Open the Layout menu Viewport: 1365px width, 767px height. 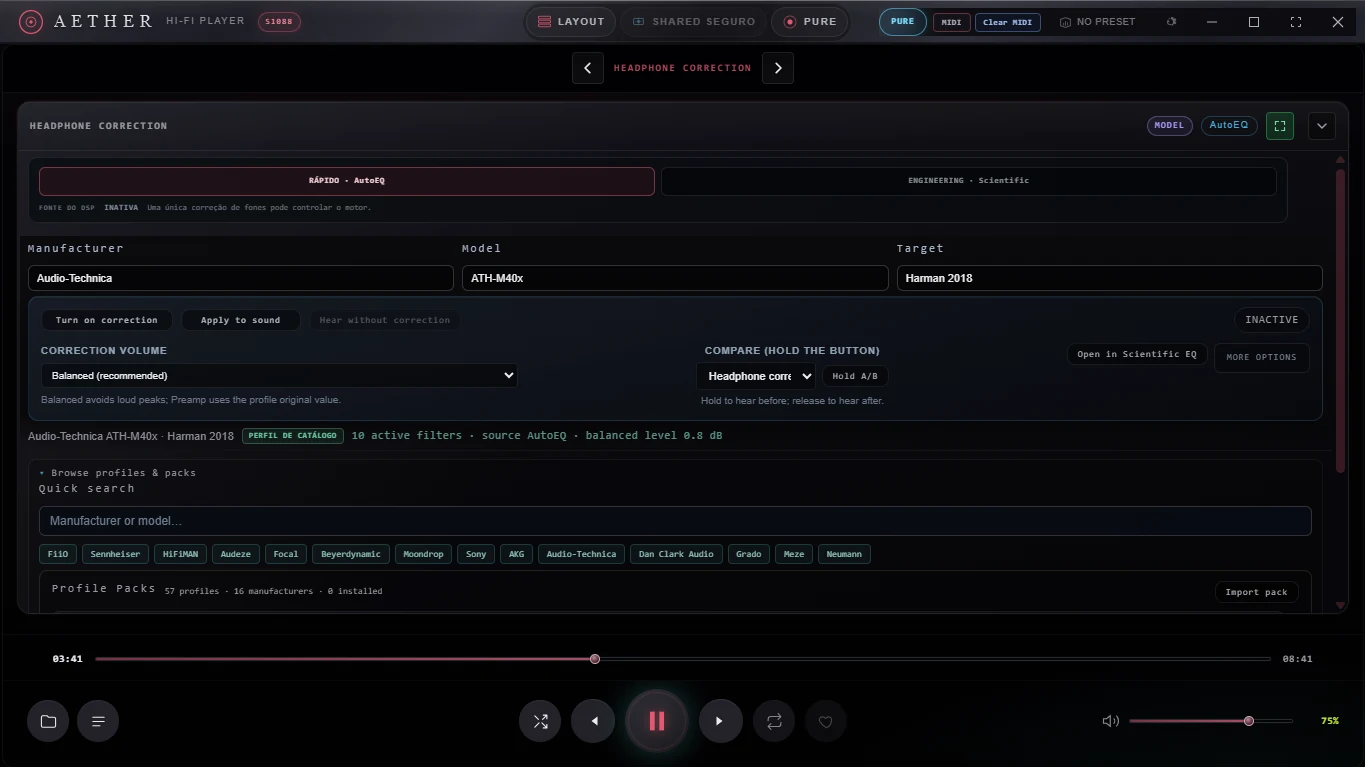571,22
